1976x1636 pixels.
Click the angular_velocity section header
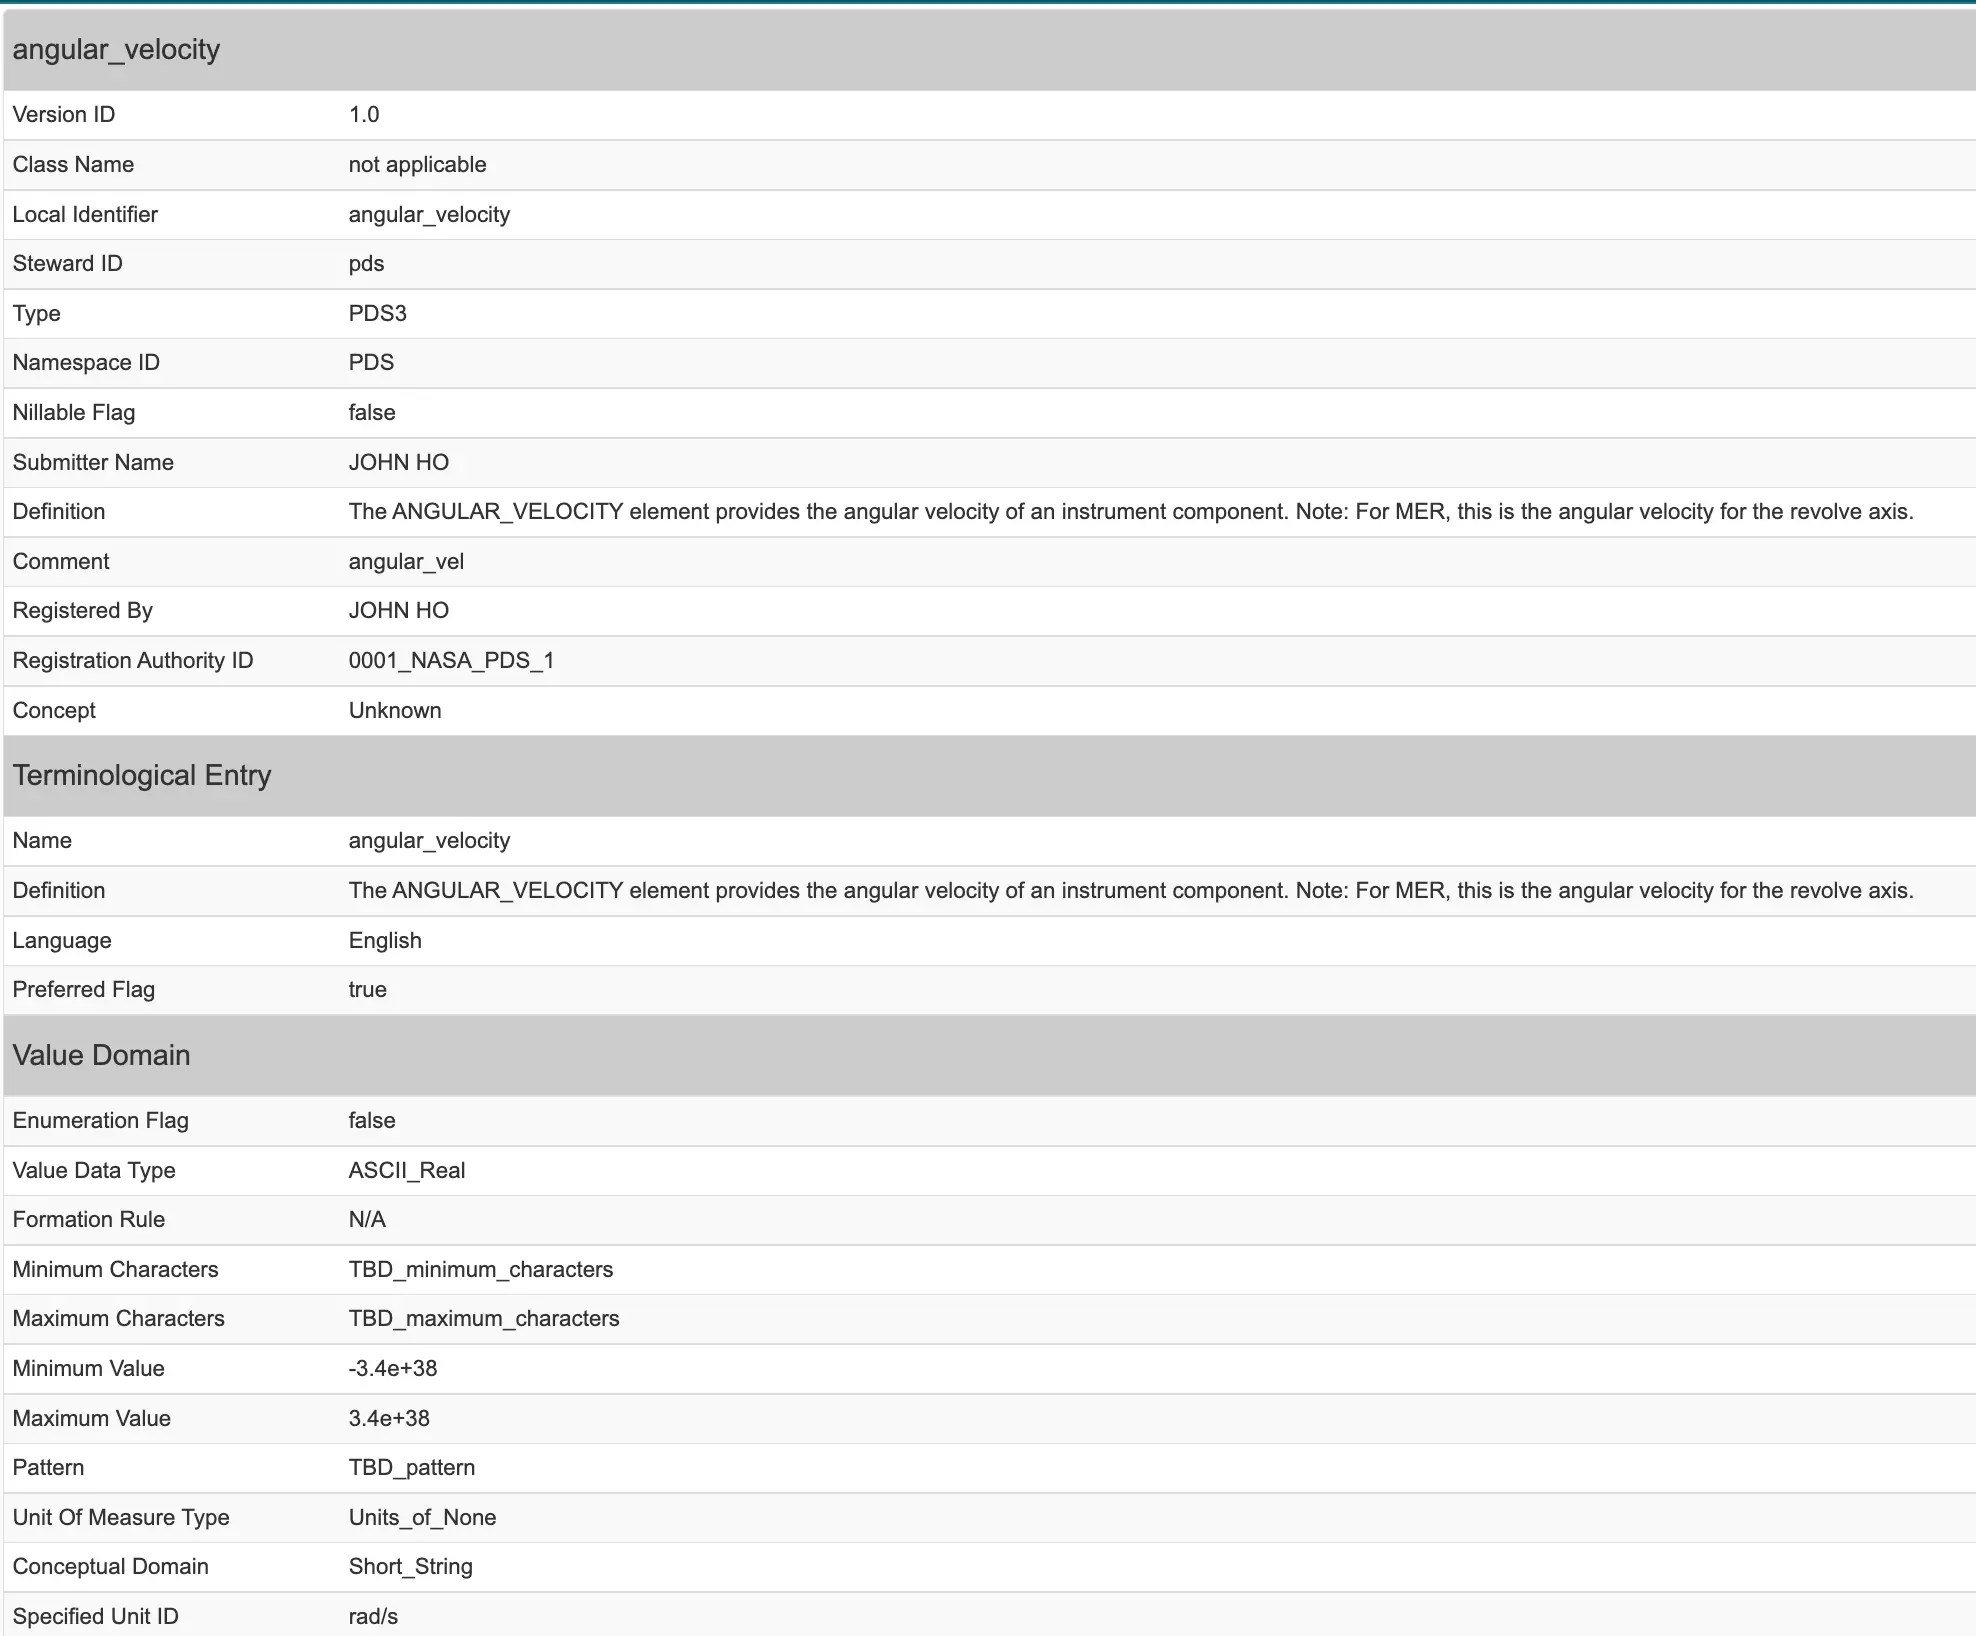coord(116,50)
